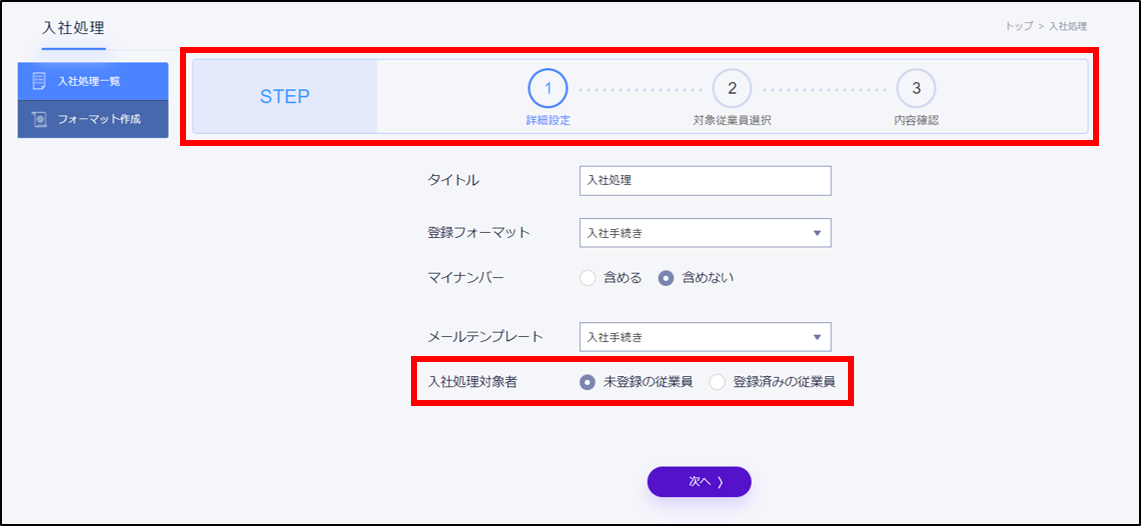Click the 対象従業員選択 step label
Viewport: 1141px width, 526px height.
click(732, 121)
